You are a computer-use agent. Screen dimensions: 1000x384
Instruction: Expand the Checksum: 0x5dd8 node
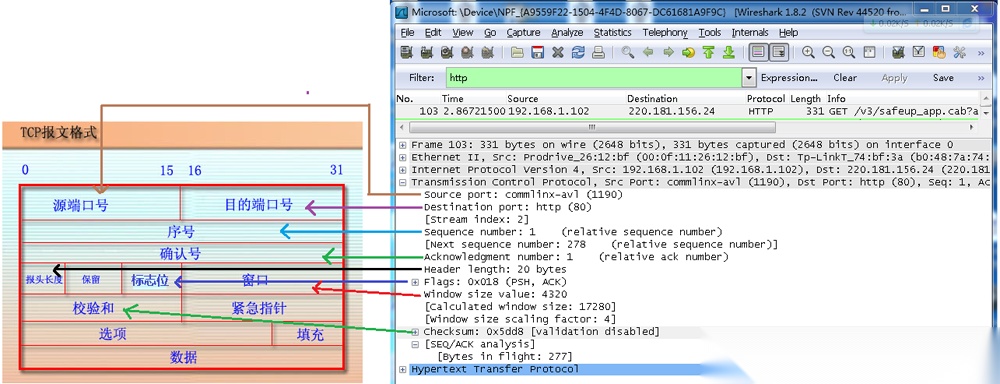[415, 332]
